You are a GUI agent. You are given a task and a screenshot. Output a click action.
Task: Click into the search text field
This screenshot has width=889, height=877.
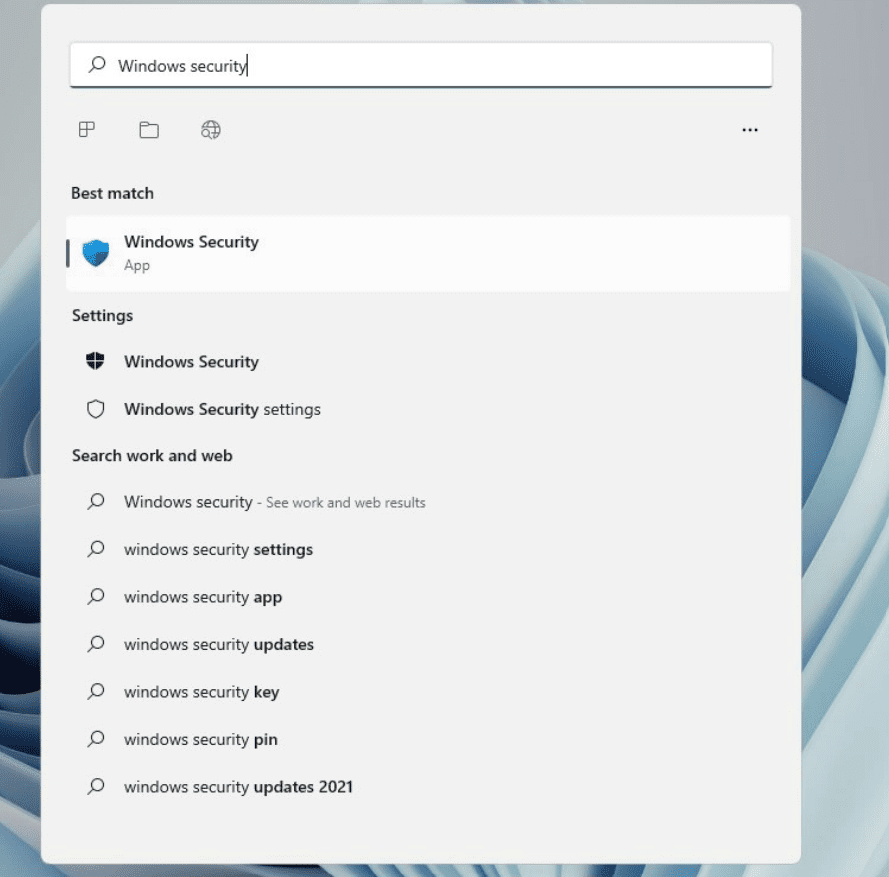click(x=421, y=65)
